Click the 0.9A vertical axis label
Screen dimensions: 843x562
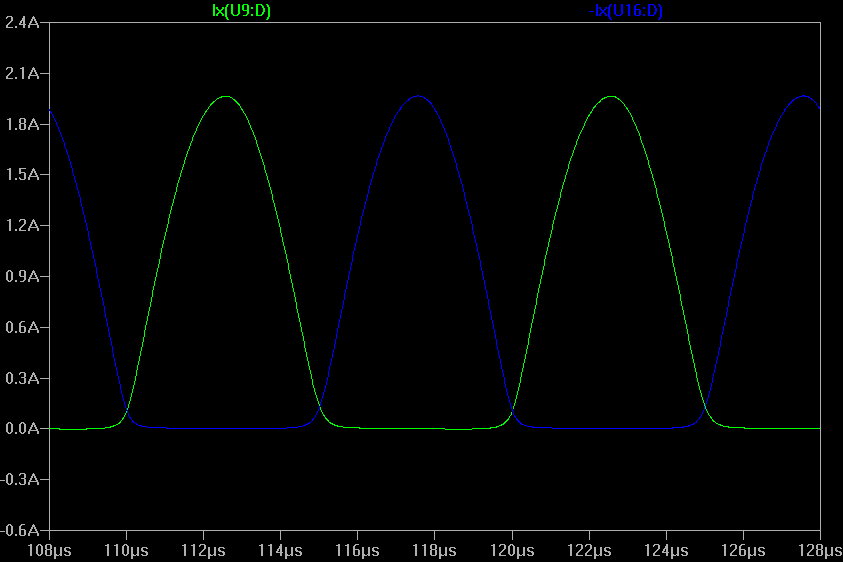coord(22,276)
